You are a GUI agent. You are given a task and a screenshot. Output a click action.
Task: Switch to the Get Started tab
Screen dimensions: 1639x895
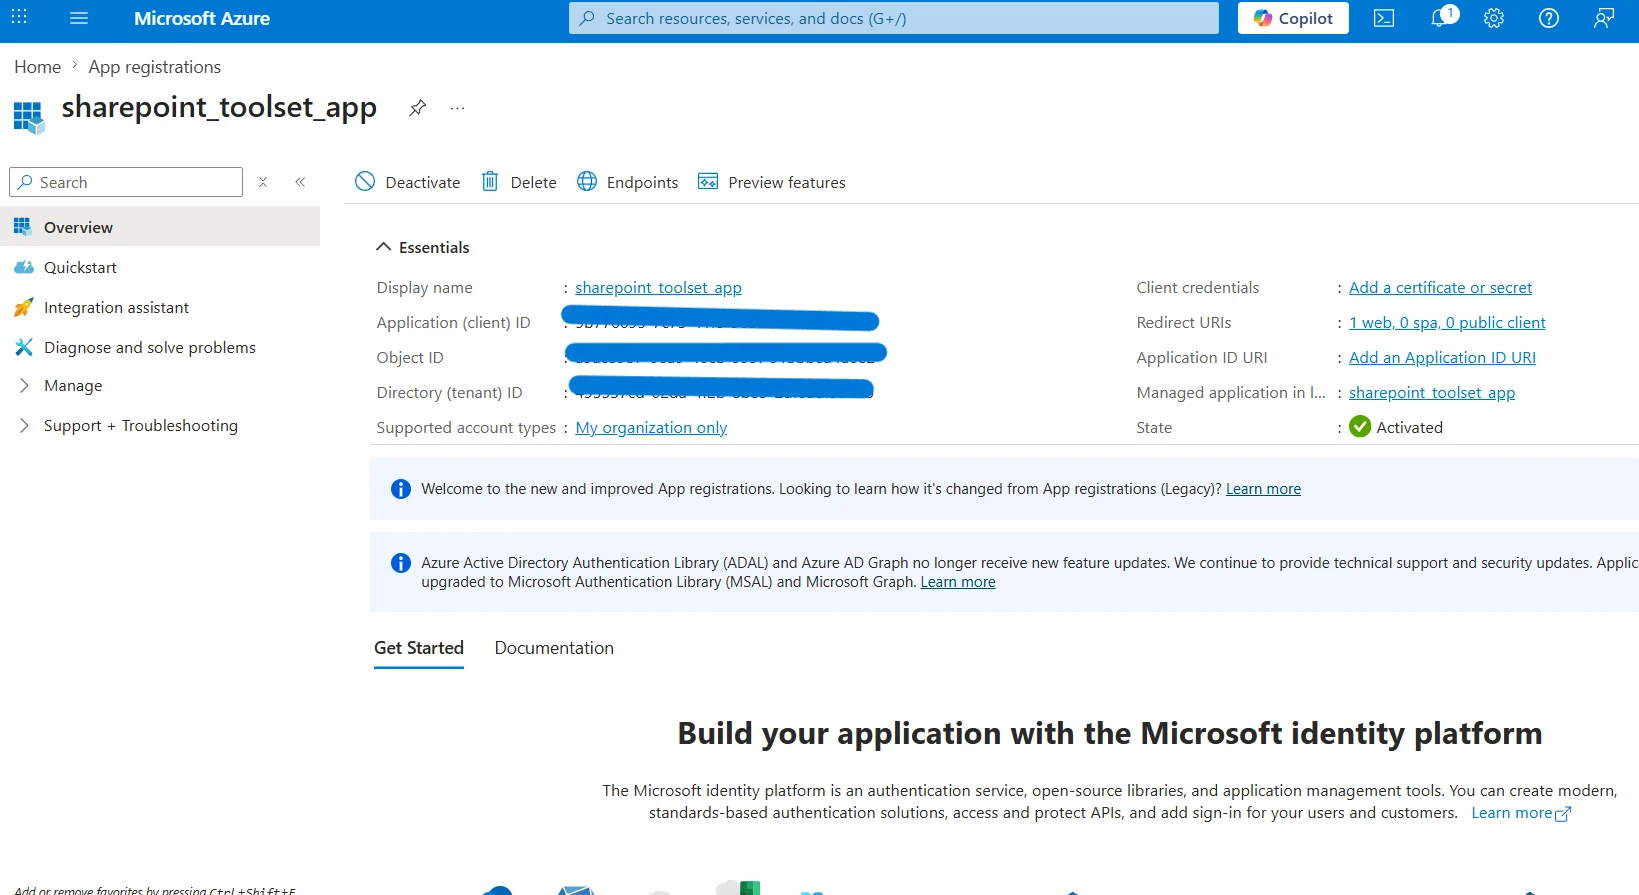(x=419, y=648)
